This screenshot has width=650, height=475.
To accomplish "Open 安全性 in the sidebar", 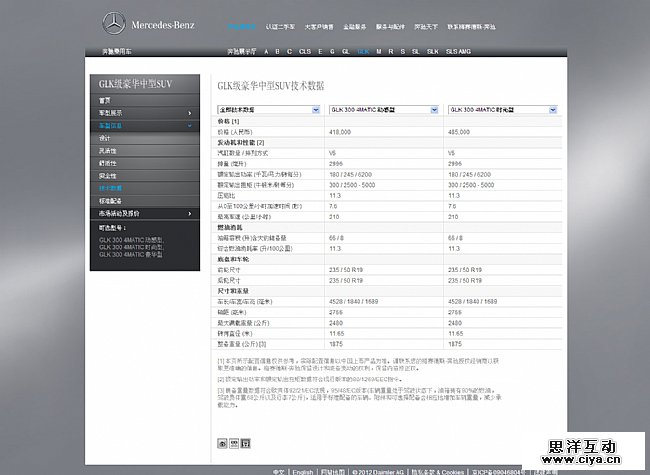I will click(108, 175).
